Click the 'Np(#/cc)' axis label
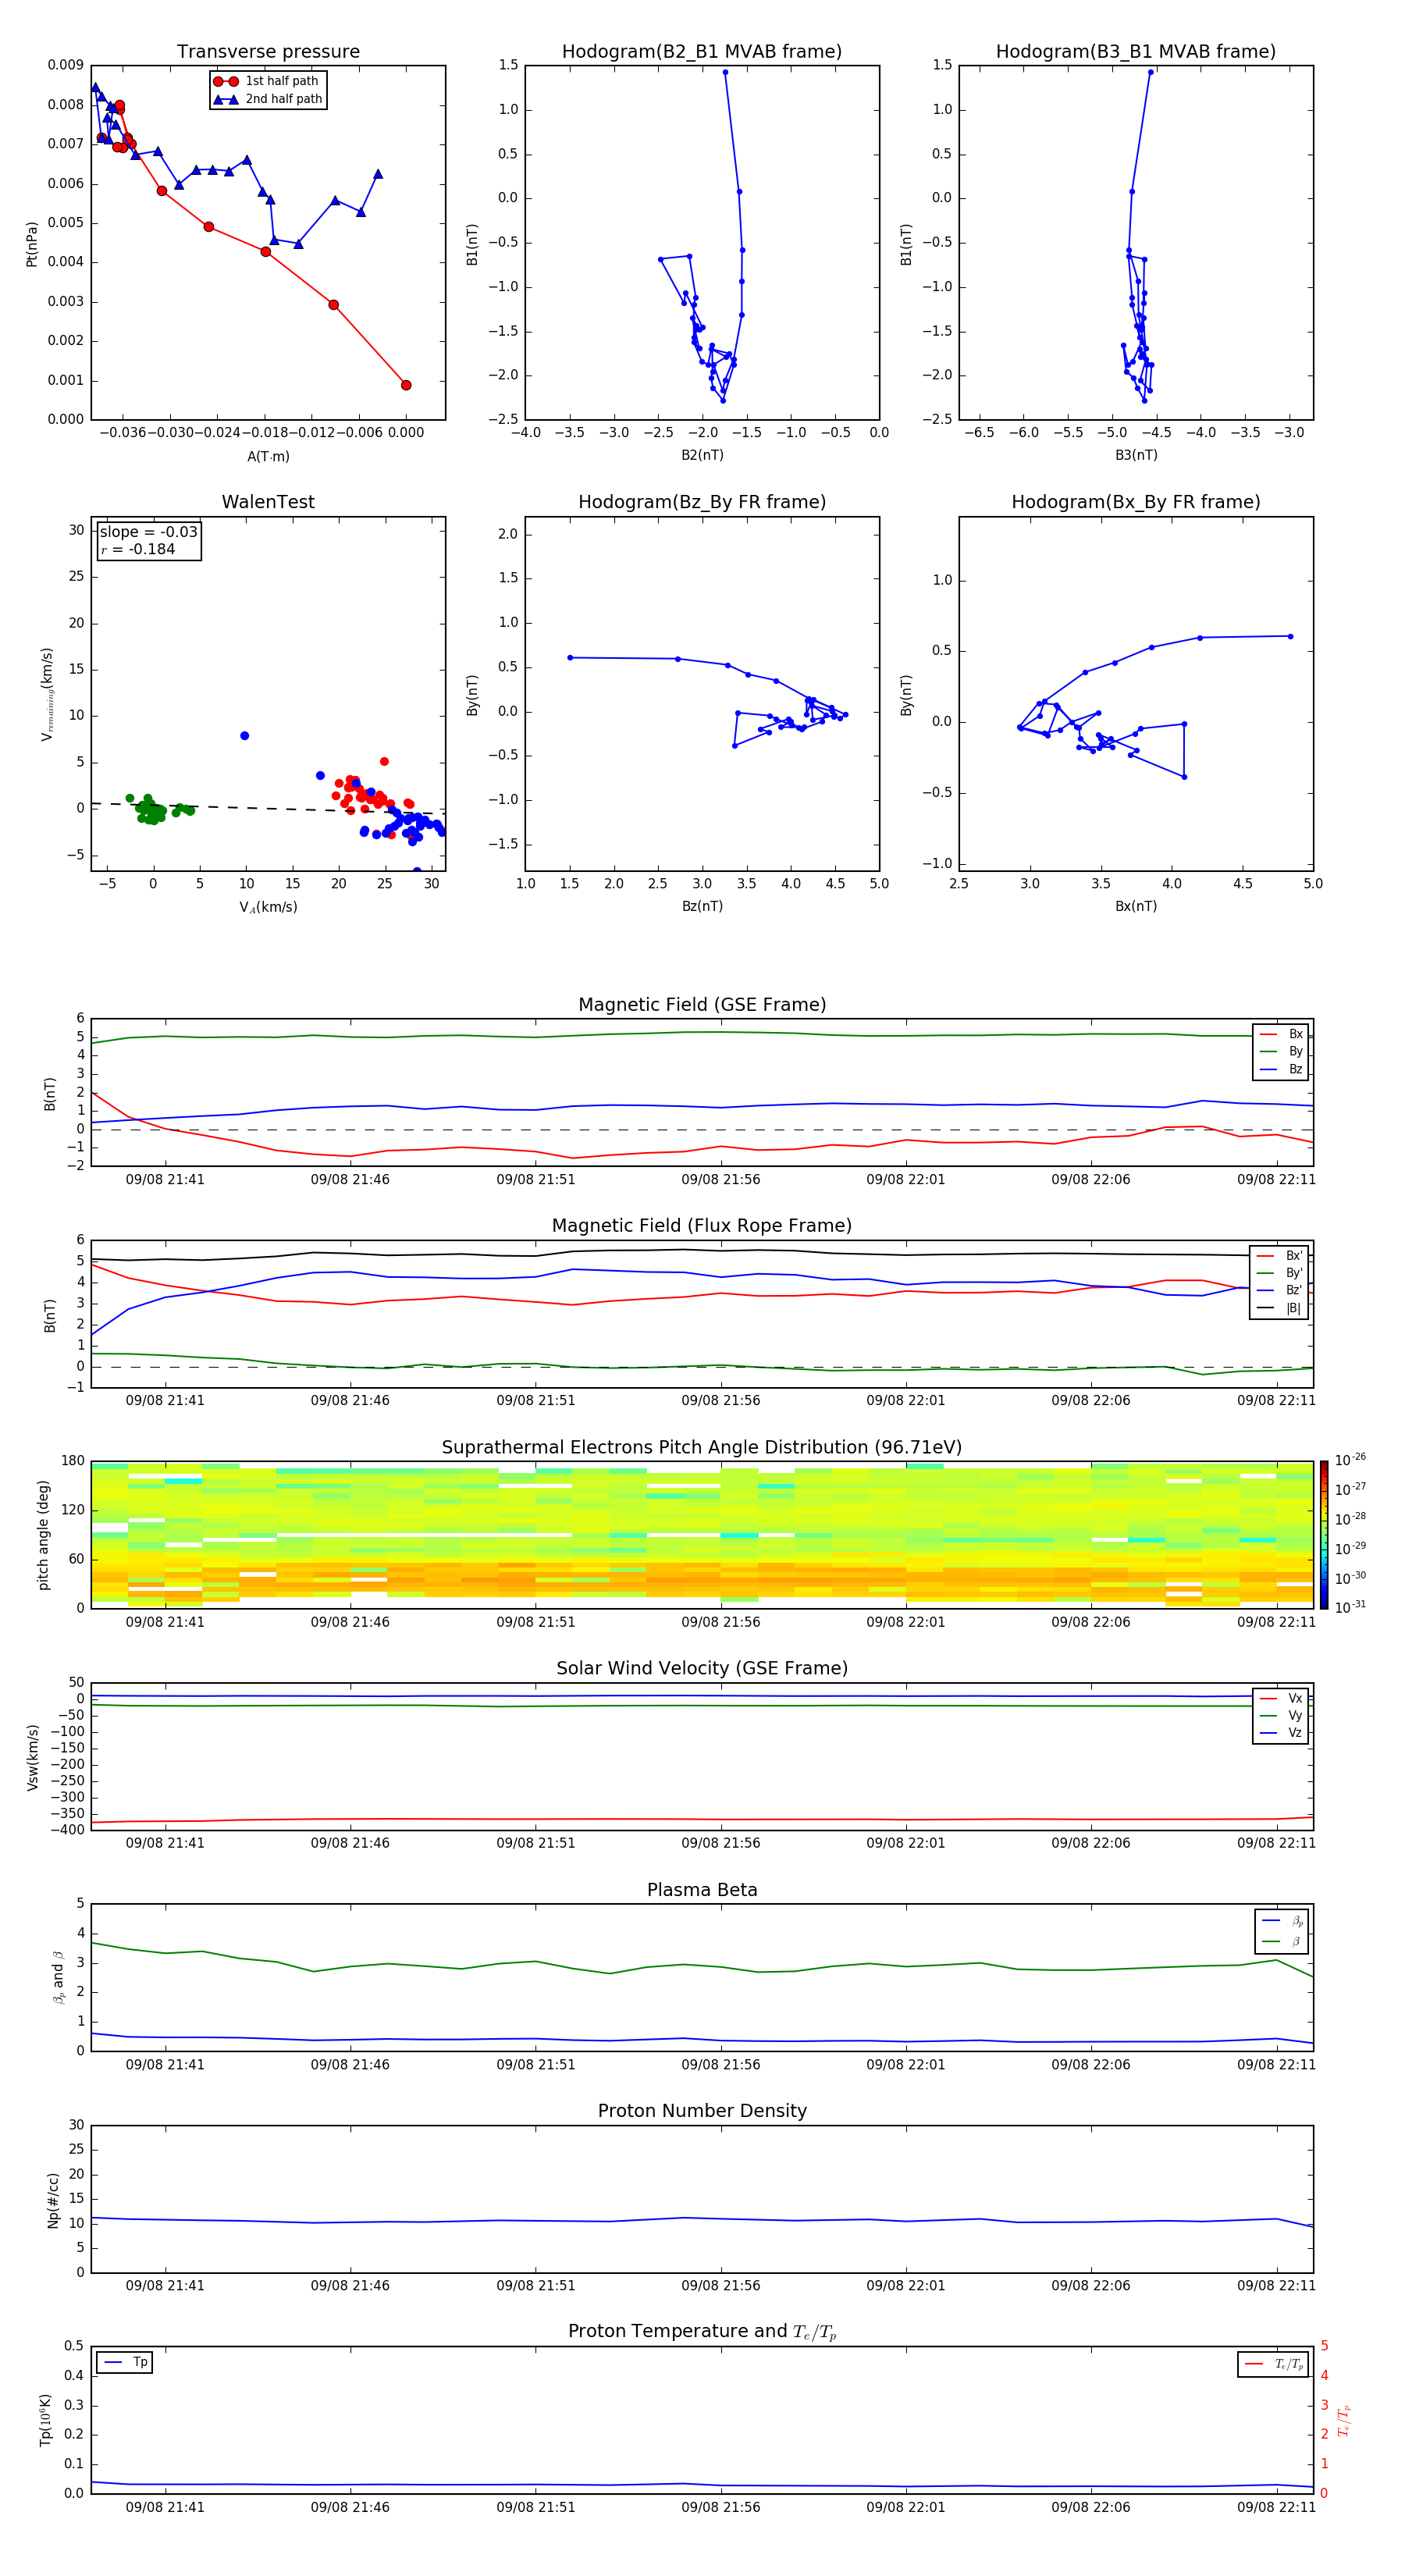This screenshot has height=2576, width=1405. coord(53,2200)
